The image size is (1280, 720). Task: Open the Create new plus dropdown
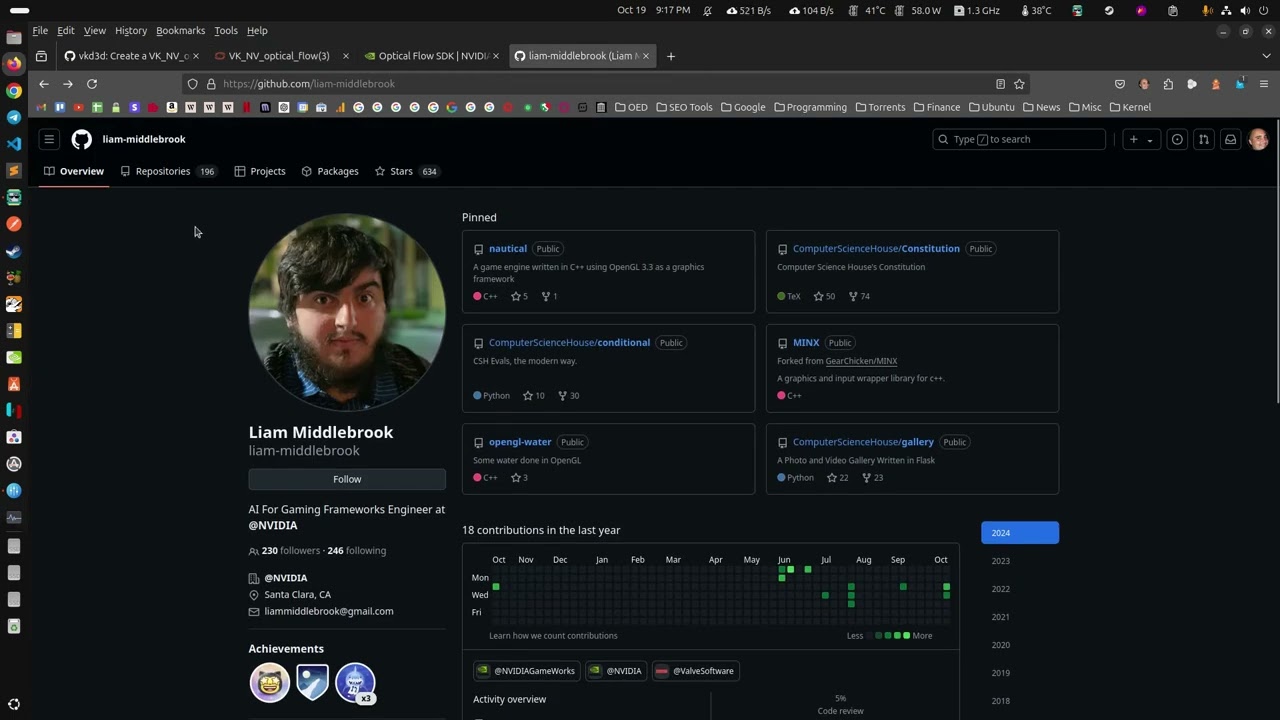tap(1141, 139)
